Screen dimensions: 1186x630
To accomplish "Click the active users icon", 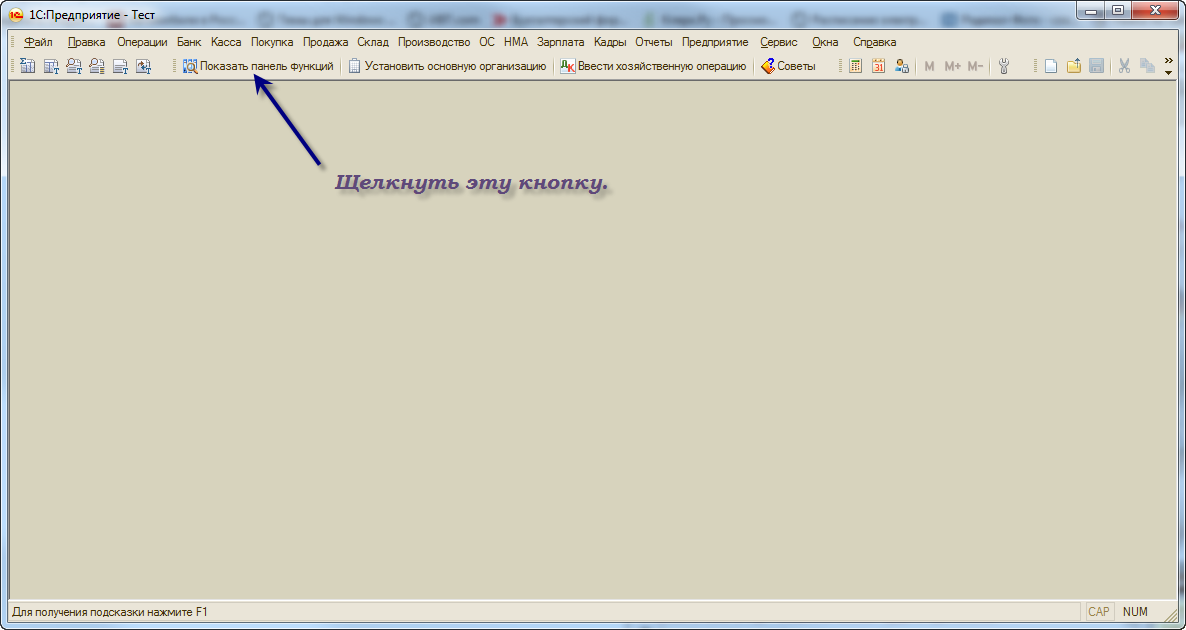I will [902, 66].
